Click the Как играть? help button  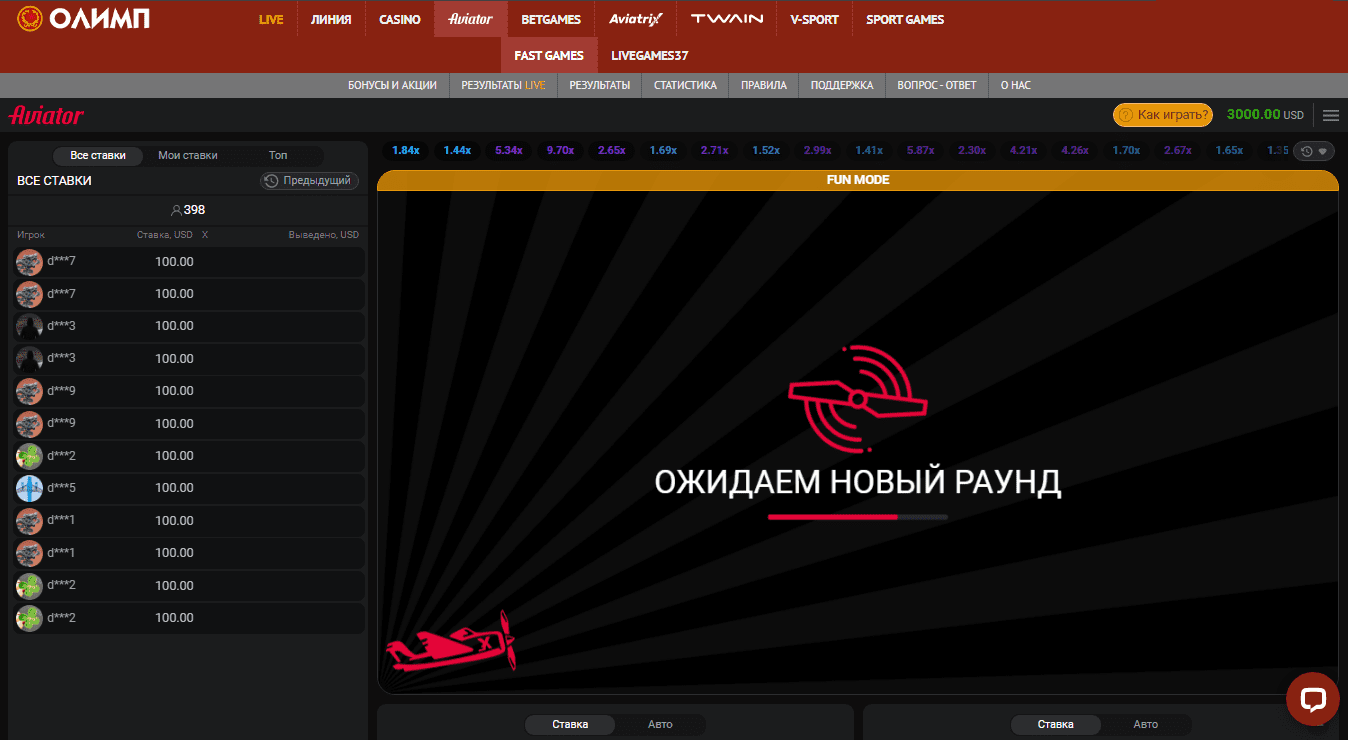pyautogui.click(x=1163, y=115)
